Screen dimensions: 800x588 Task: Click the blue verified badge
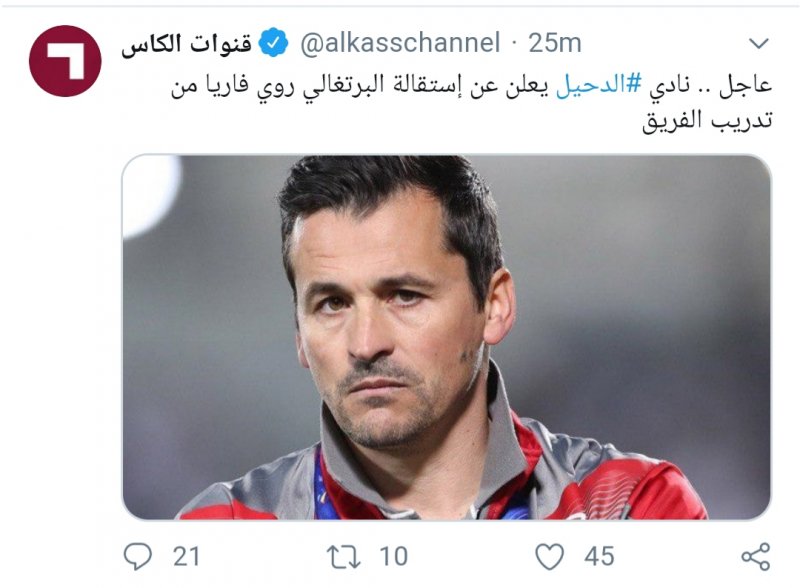click(273, 42)
